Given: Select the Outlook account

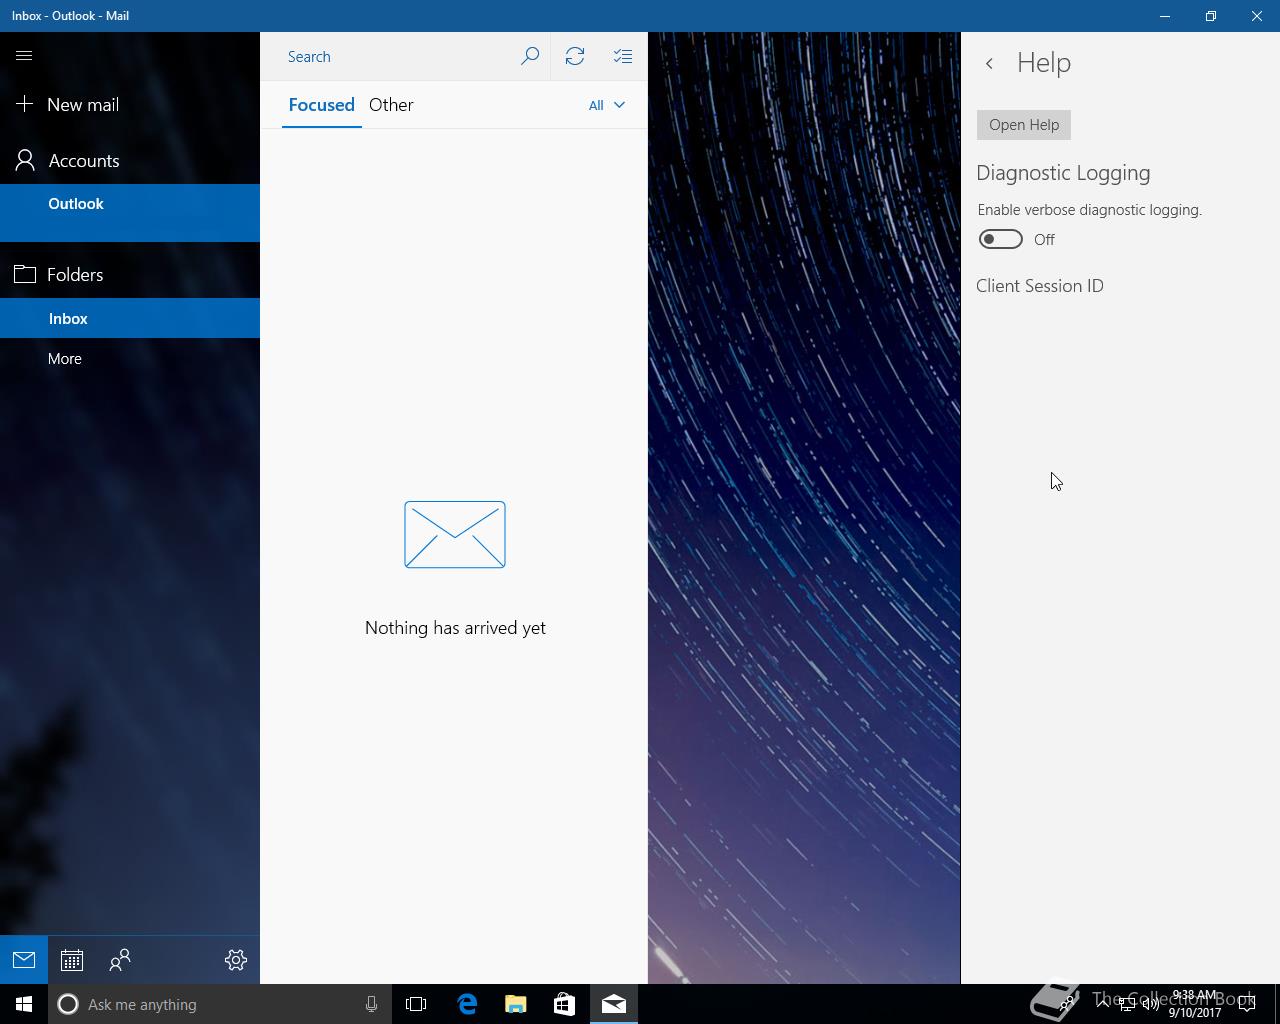Looking at the screenshot, I should 130,212.
